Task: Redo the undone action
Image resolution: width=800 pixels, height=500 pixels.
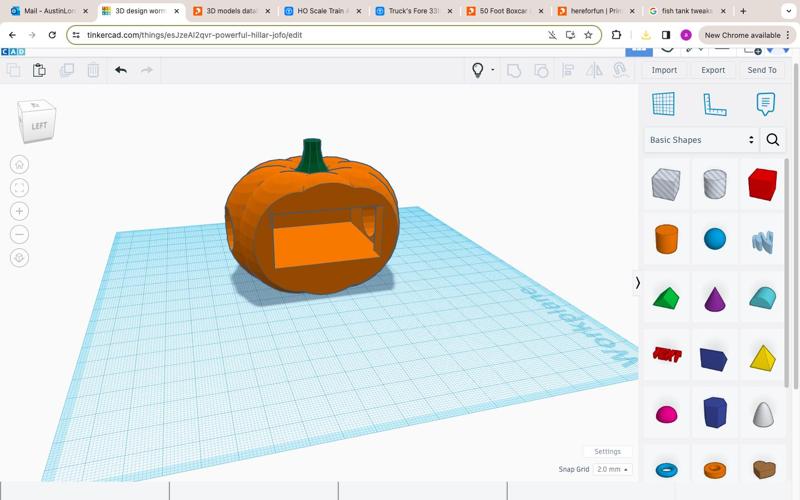Action: point(146,70)
